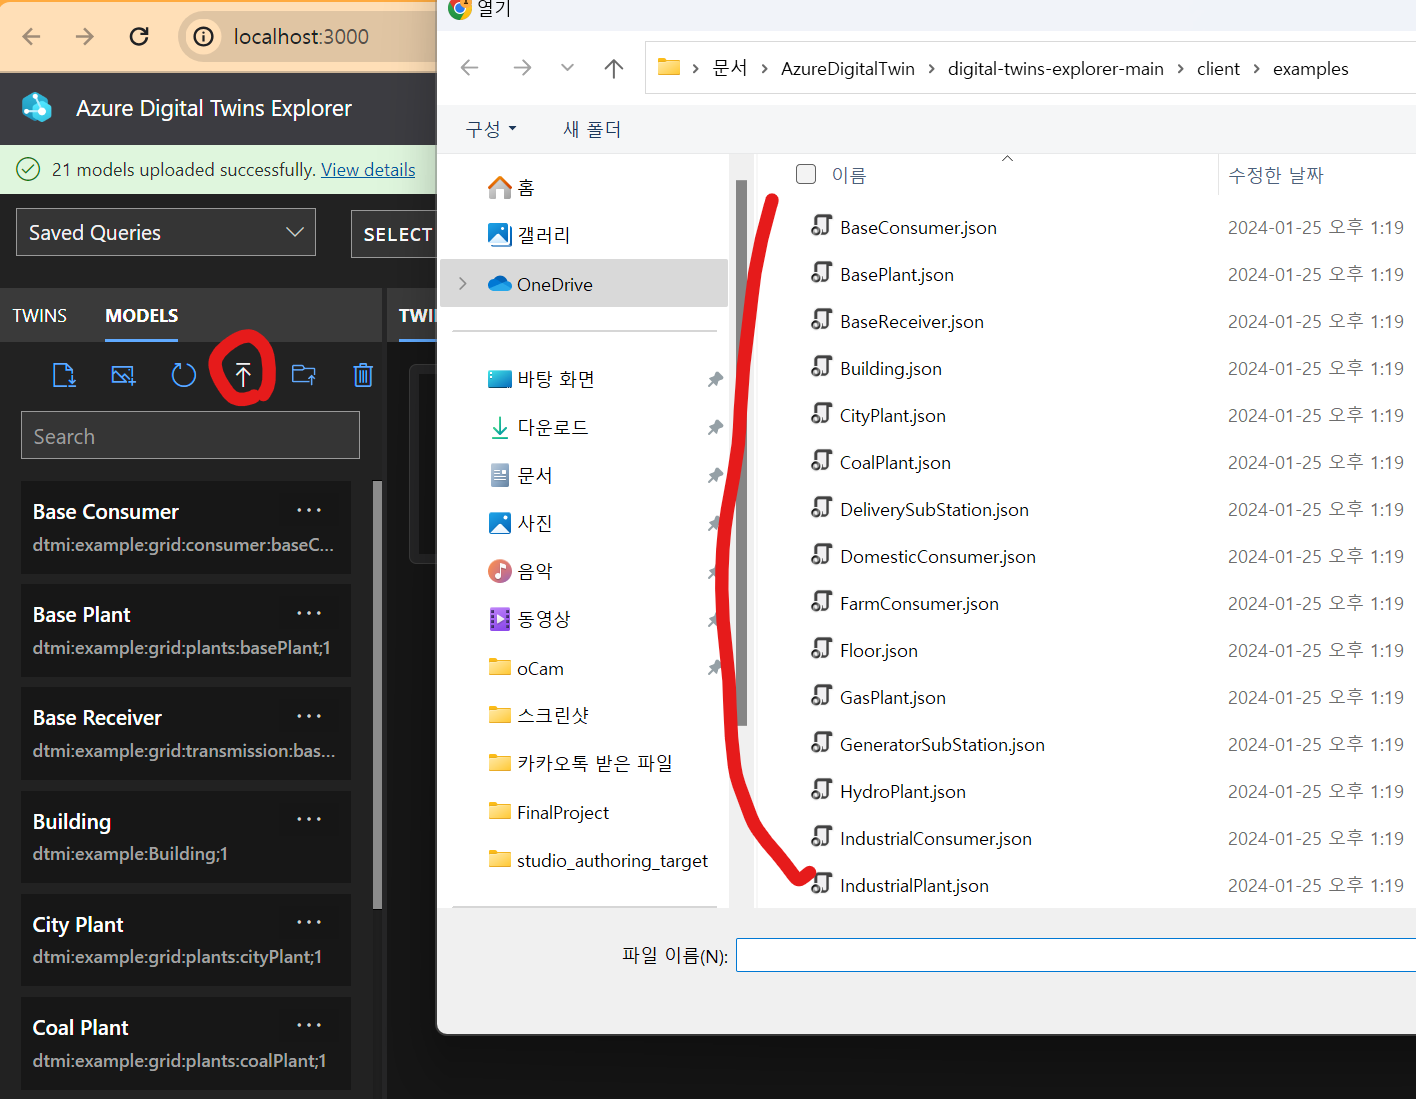
Task: Open the oCam folder in sidebar
Action: pos(526,668)
